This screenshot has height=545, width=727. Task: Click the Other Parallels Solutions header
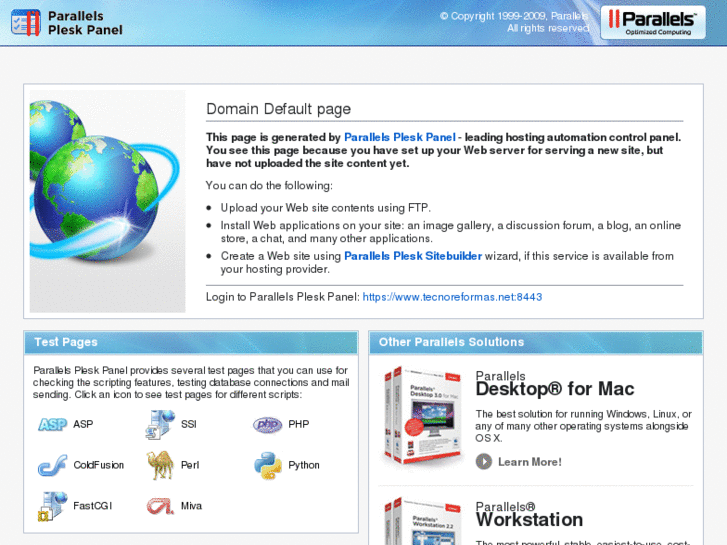536,342
